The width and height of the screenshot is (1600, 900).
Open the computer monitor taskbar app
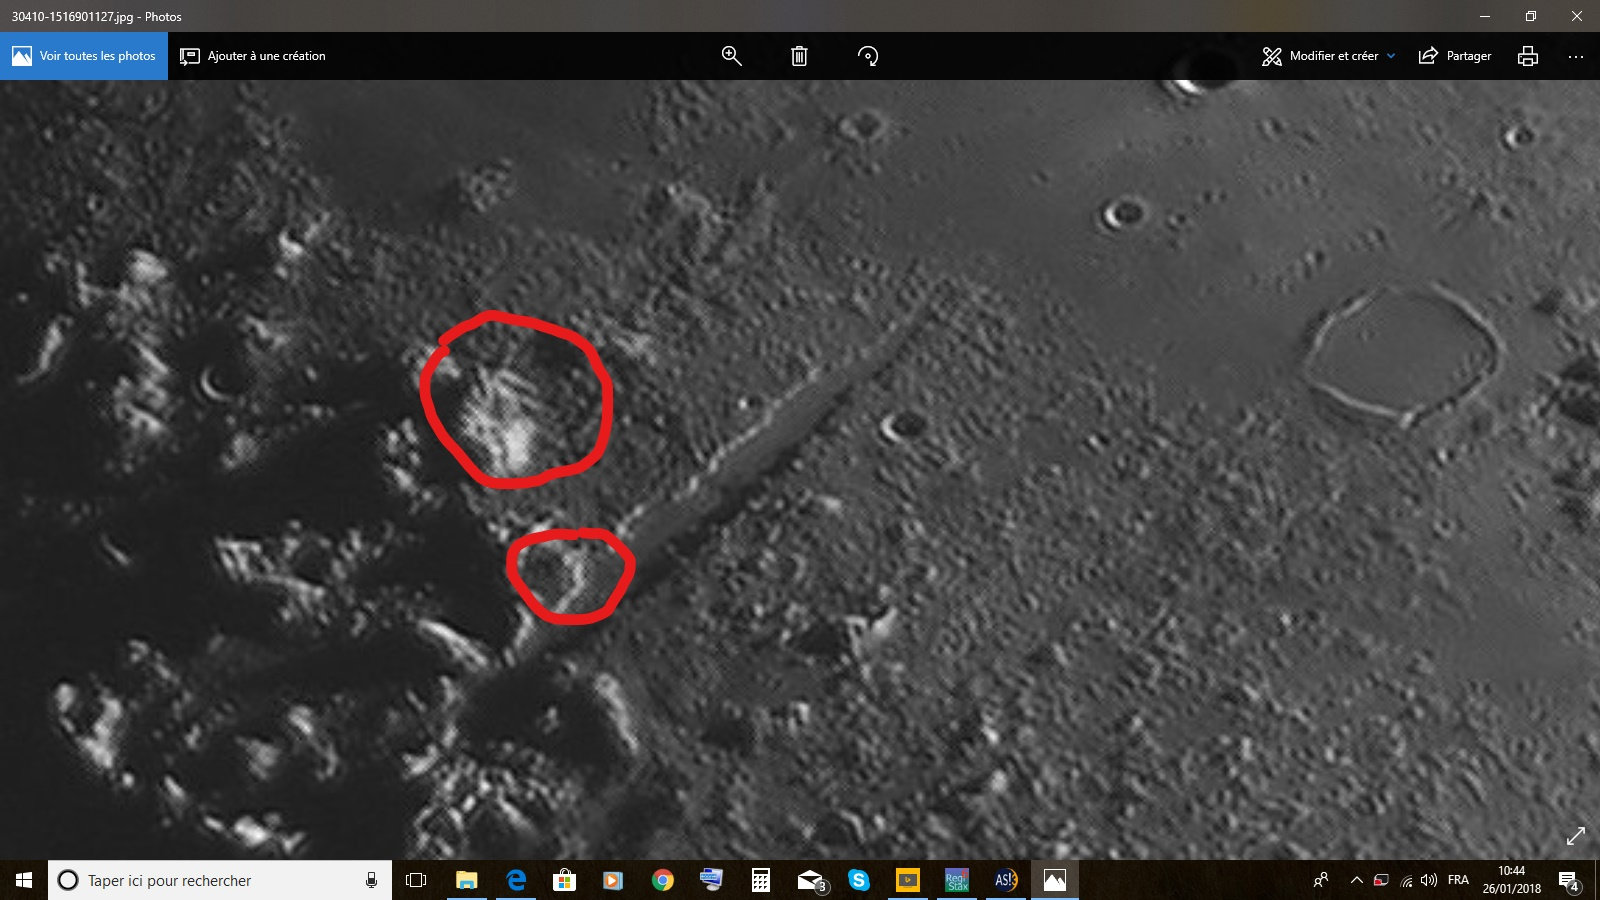(711, 880)
